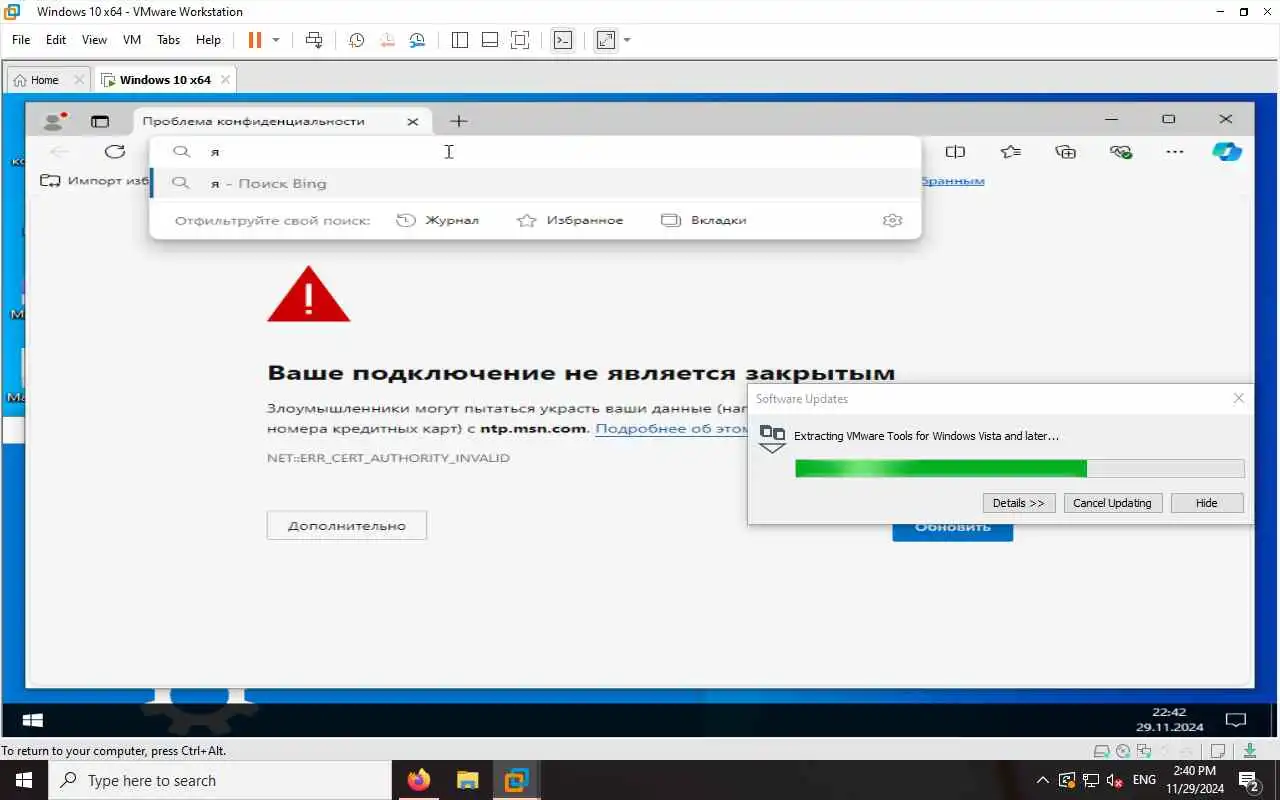The height and width of the screenshot is (800, 1280).
Task: Click the Edge address bar field
Action: 535,152
